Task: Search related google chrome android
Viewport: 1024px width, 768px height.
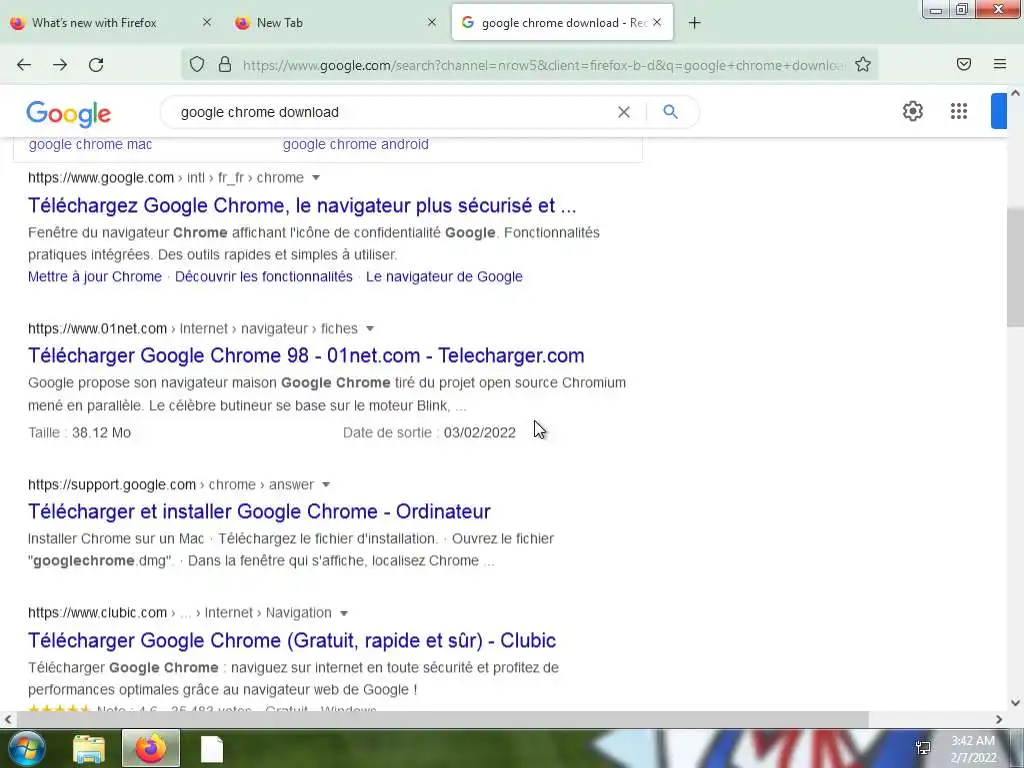Action: point(356,144)
